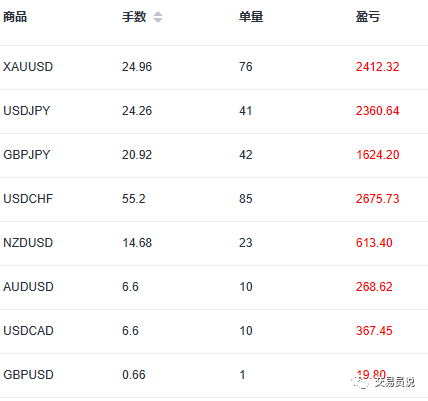Open the AUDUSD entry
Image resolution: width=428 pixels, height=401 pixels.
pos(28,287)
